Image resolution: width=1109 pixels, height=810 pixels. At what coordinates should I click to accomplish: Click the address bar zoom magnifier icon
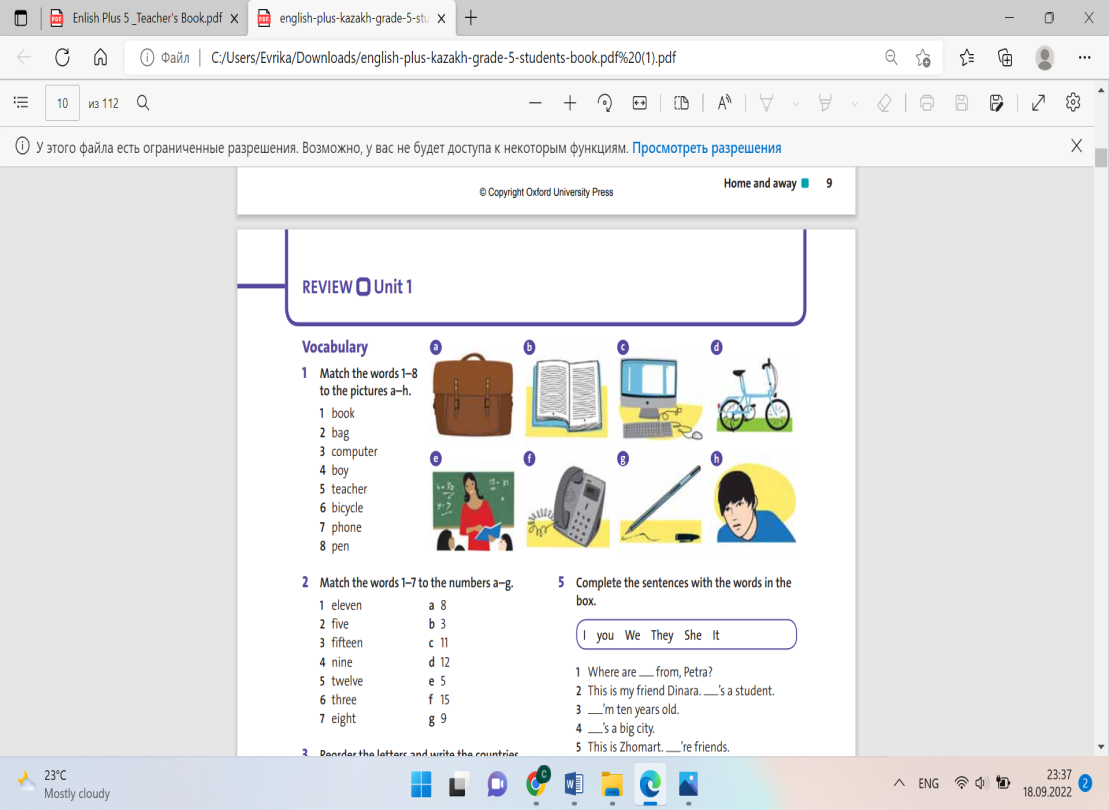click(x=891, y=57)
